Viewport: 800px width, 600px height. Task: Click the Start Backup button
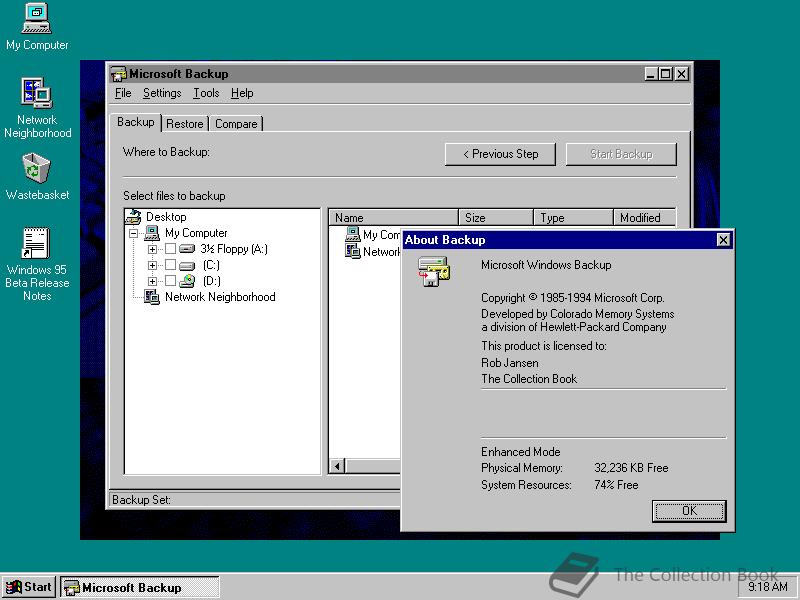click(x=621, y=154)
